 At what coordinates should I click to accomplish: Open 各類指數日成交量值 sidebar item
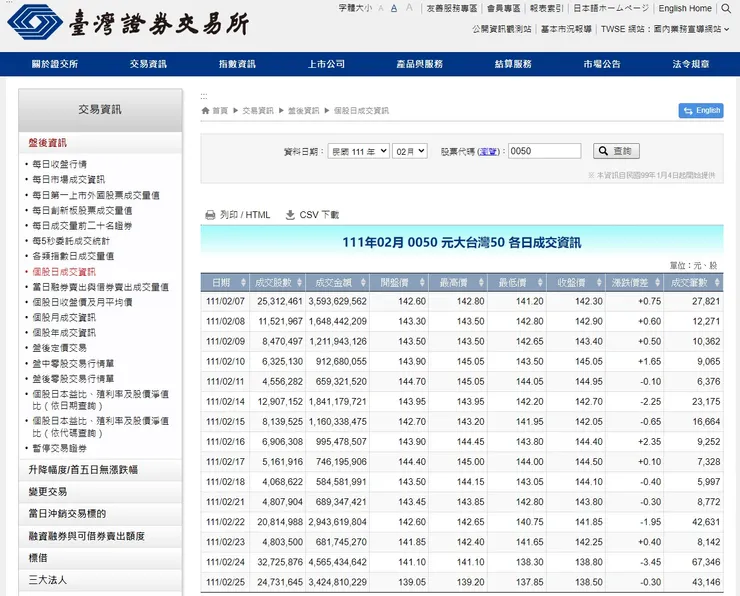73,256
